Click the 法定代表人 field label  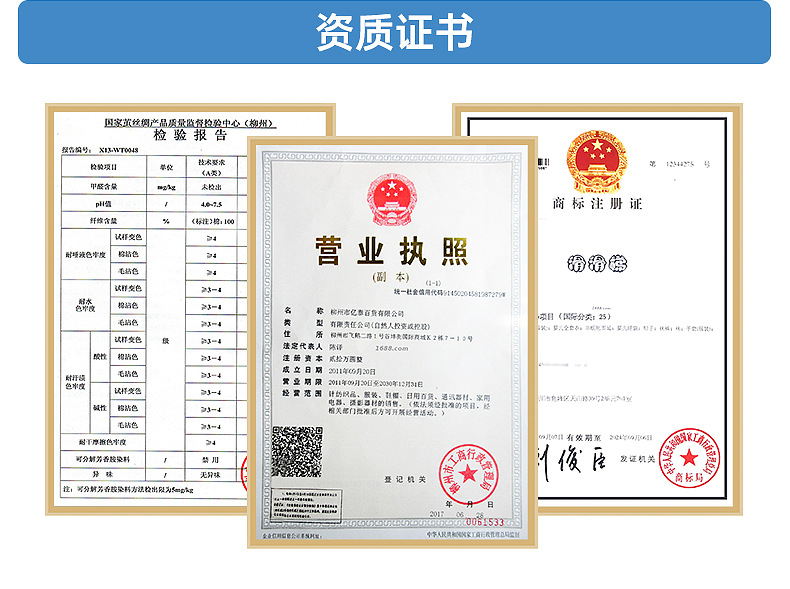tap(303, 347)
